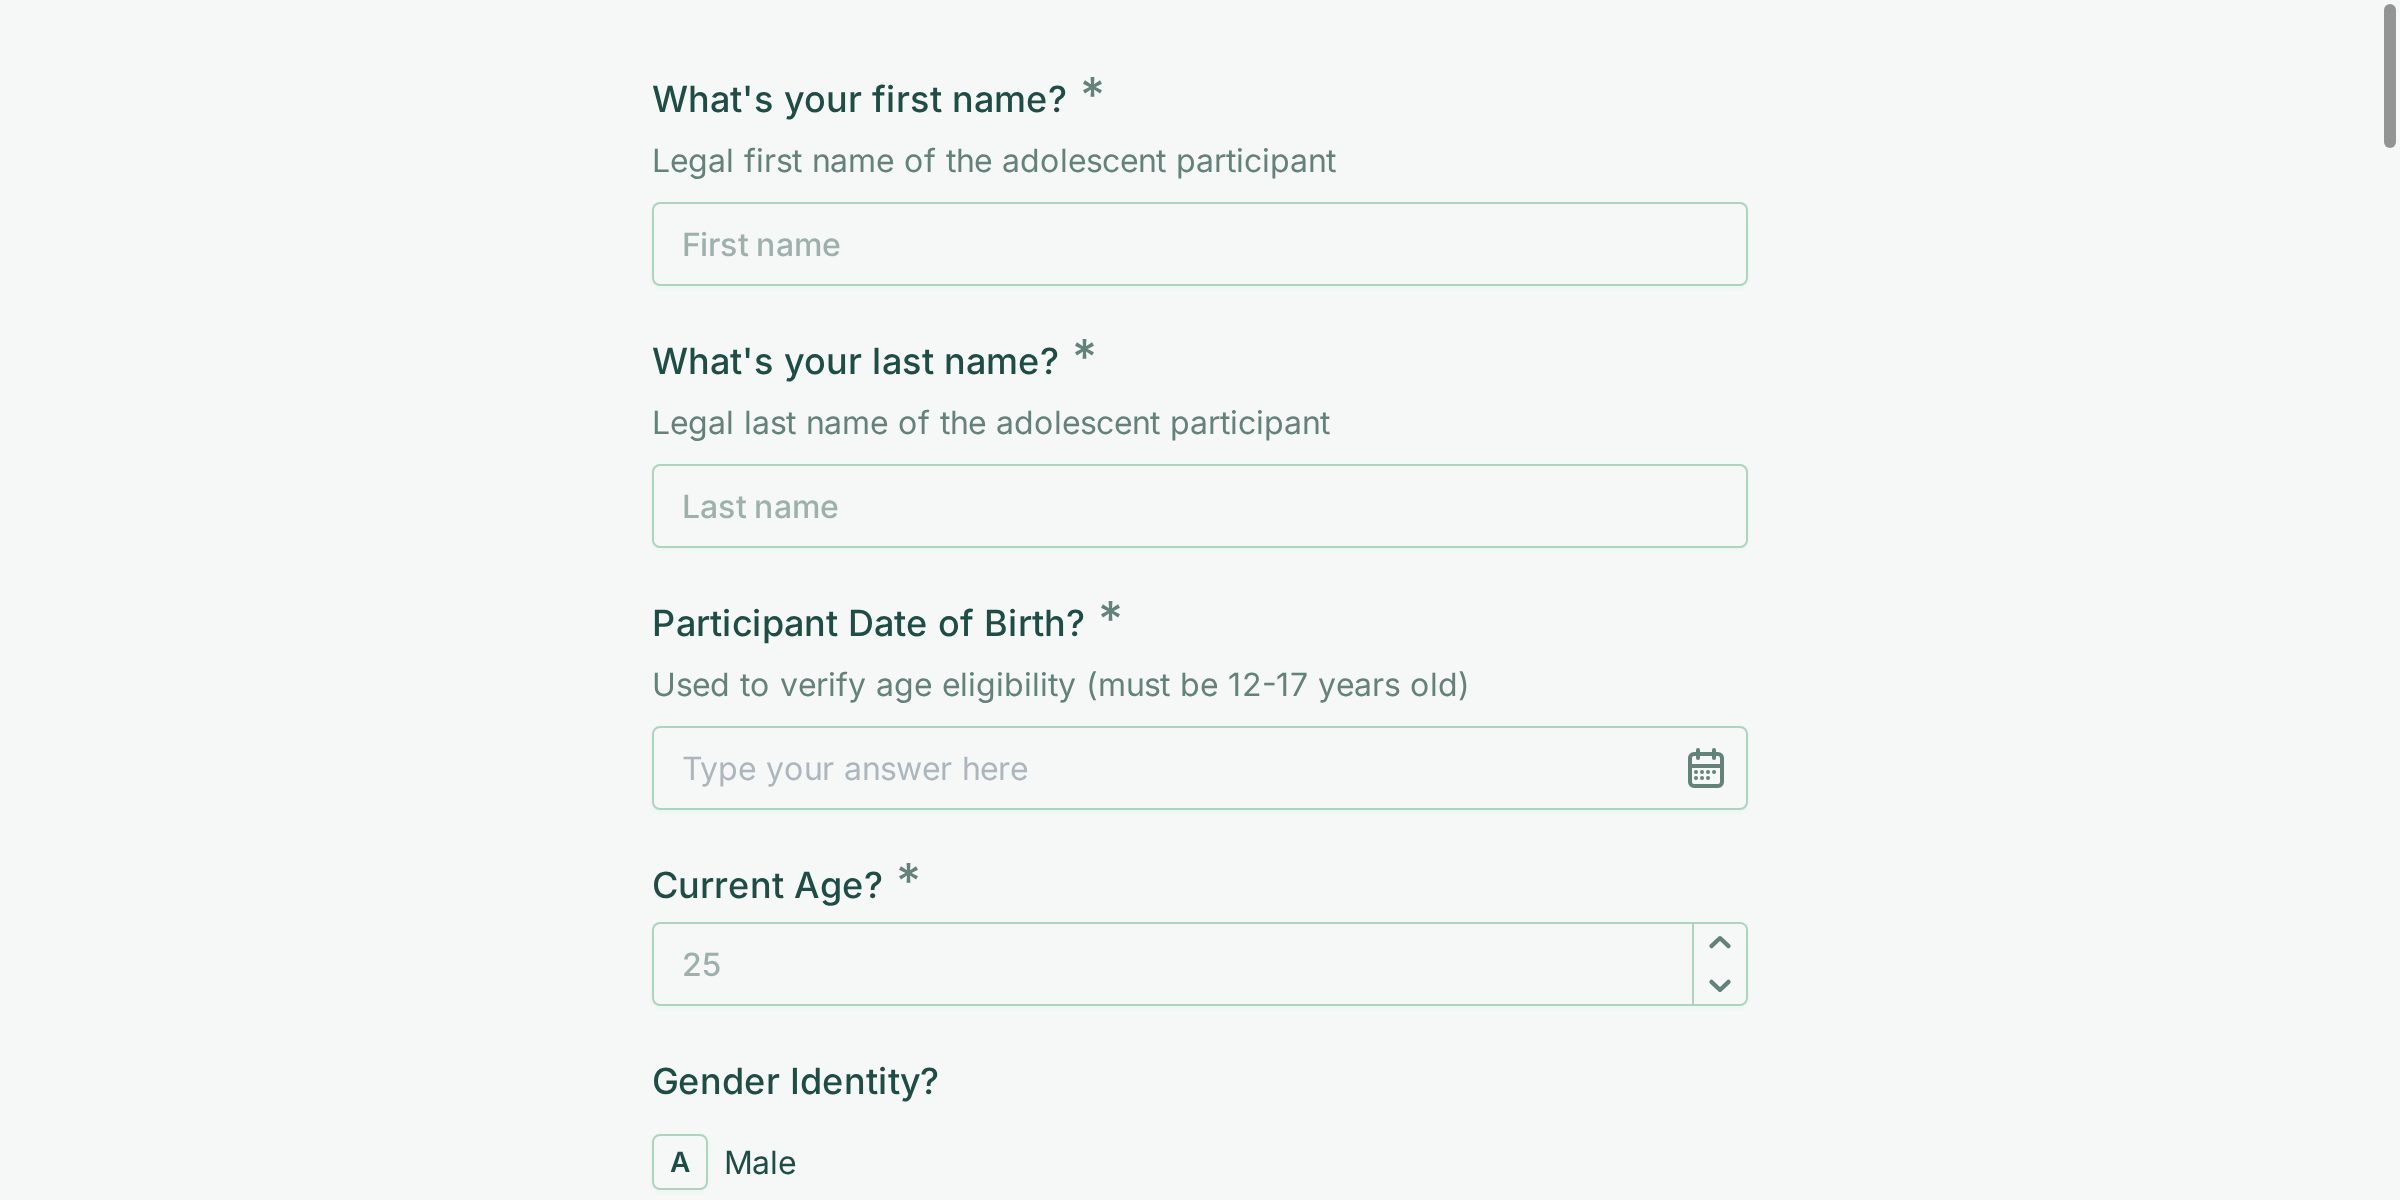This screenshot has height=1200, width=2400.
Task: Open the date of birth calendar picker
Action: pos(1705,768)
